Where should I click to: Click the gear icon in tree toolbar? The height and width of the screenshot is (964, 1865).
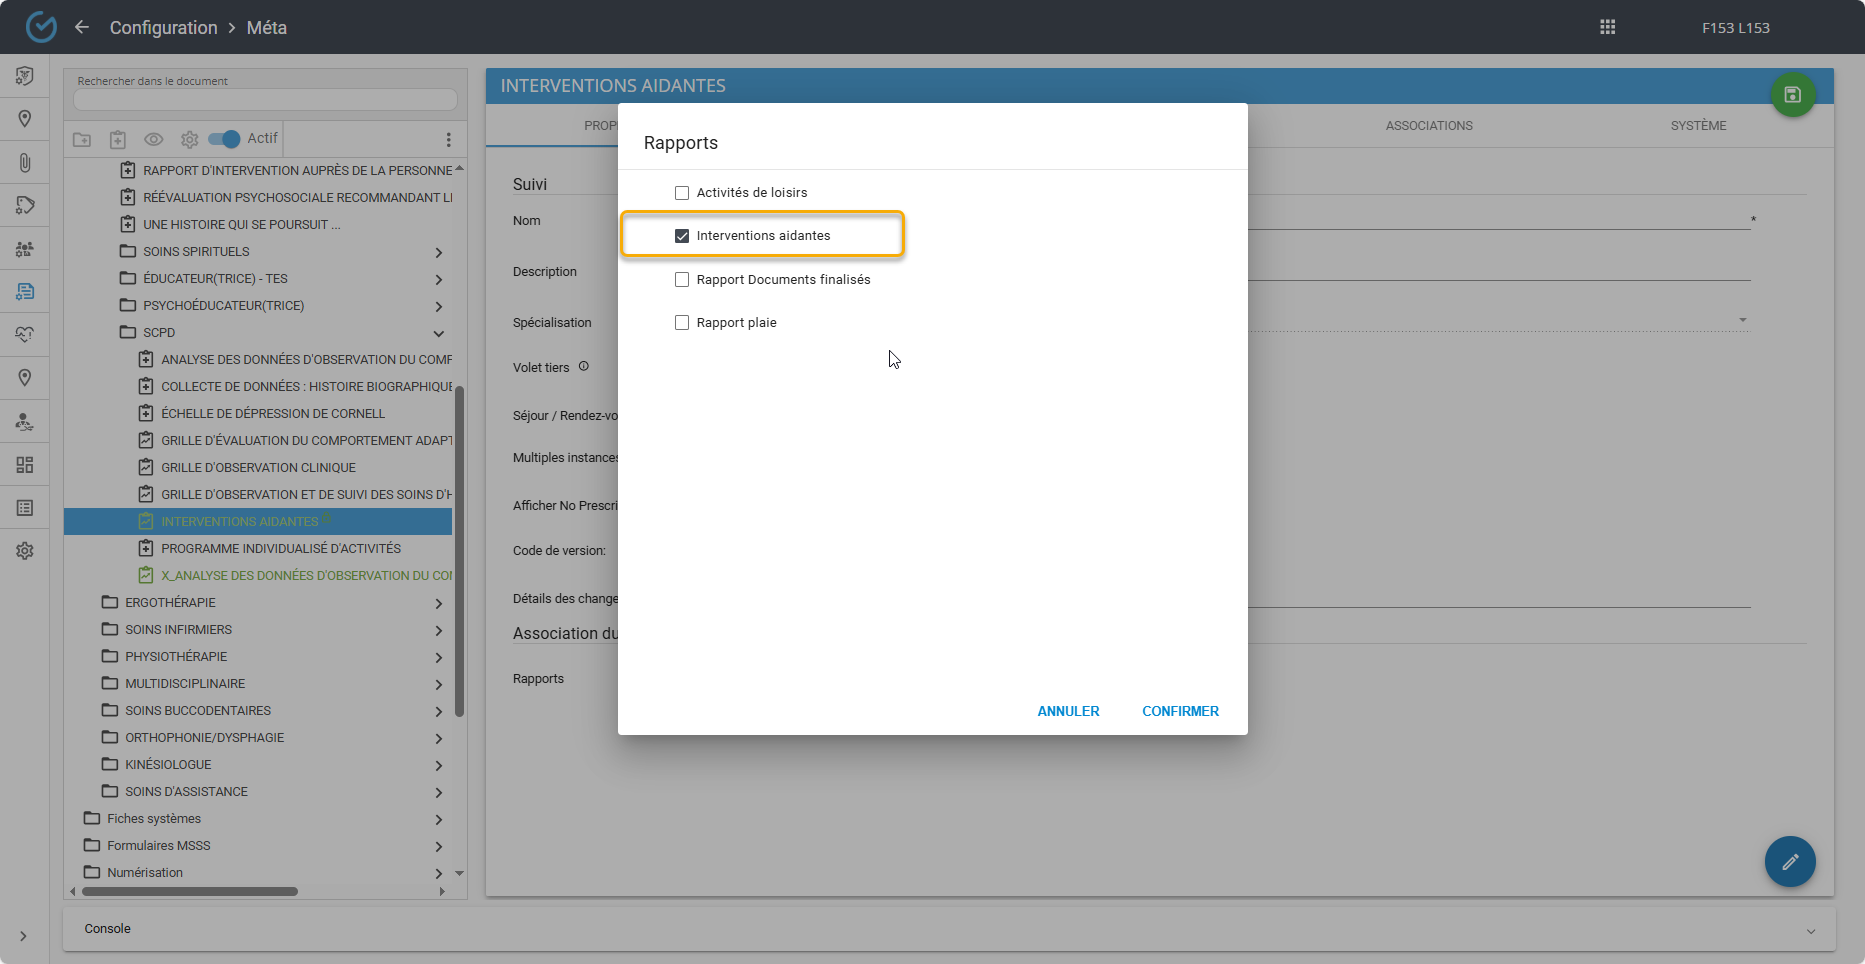(189, 139)
